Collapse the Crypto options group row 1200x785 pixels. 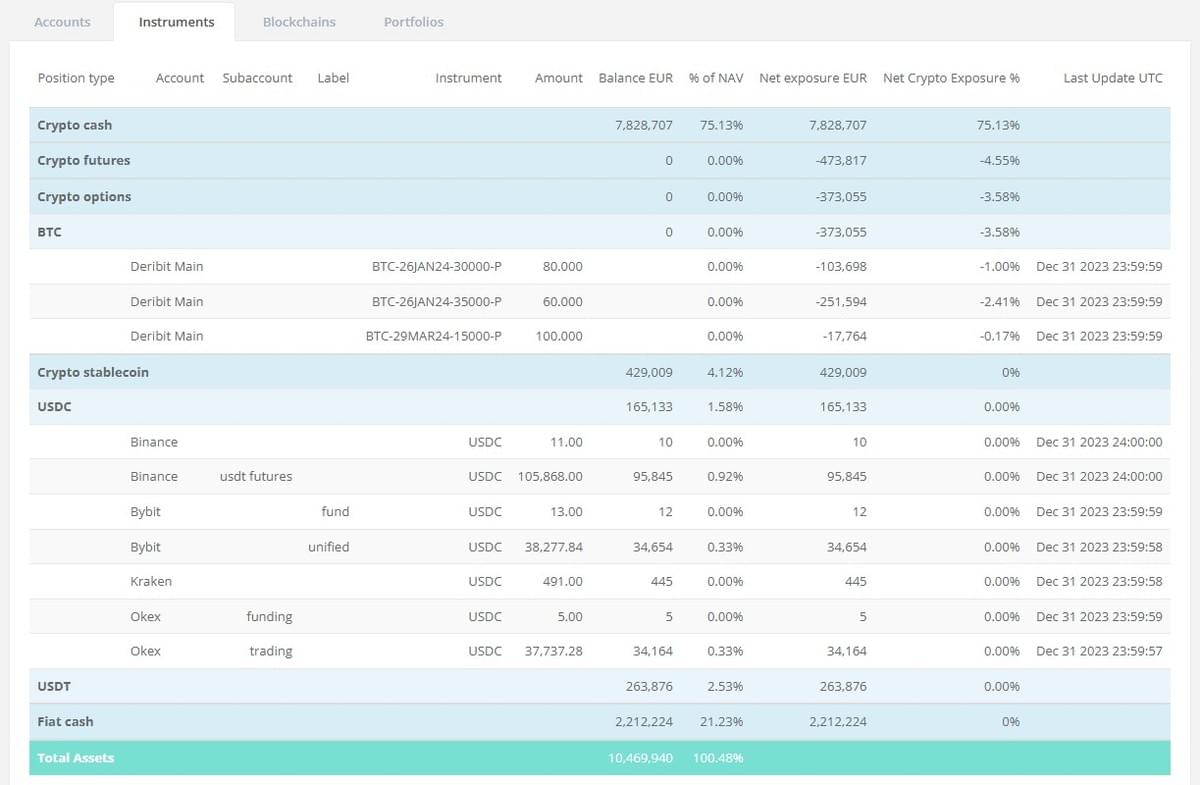point(84,196)
